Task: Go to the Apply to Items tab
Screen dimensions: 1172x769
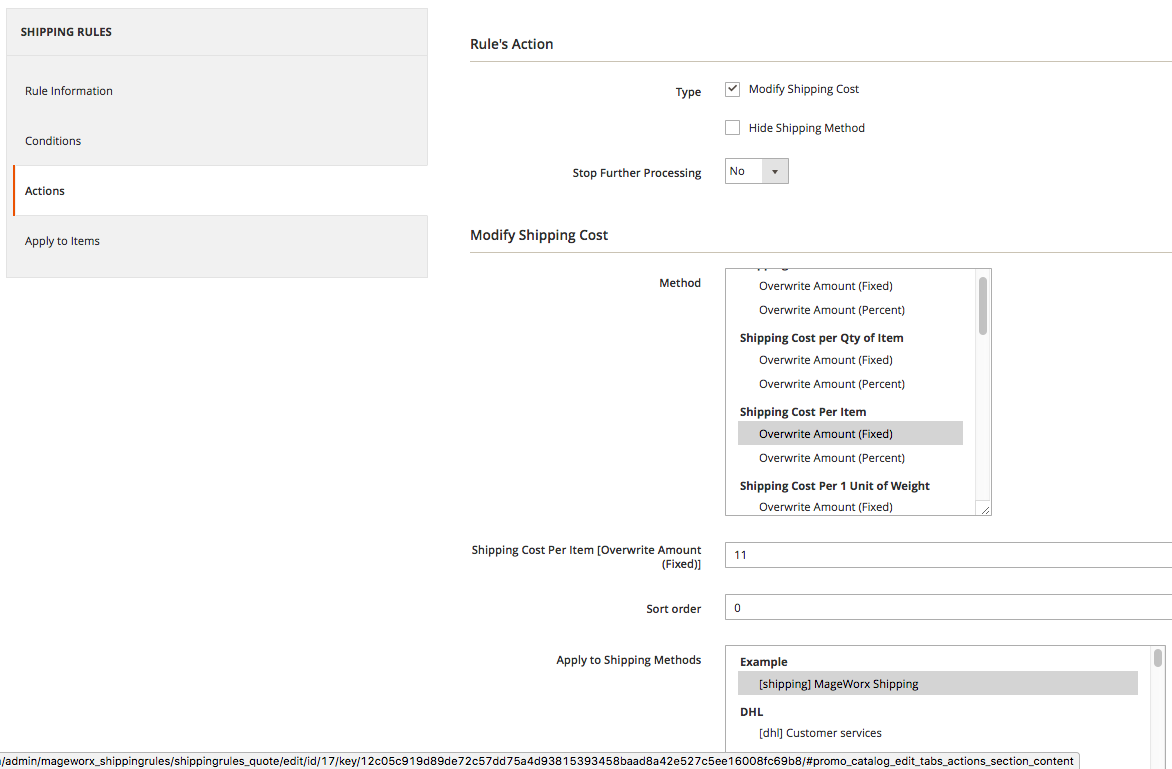Action: pyautogui.click(x=62, y=241)
